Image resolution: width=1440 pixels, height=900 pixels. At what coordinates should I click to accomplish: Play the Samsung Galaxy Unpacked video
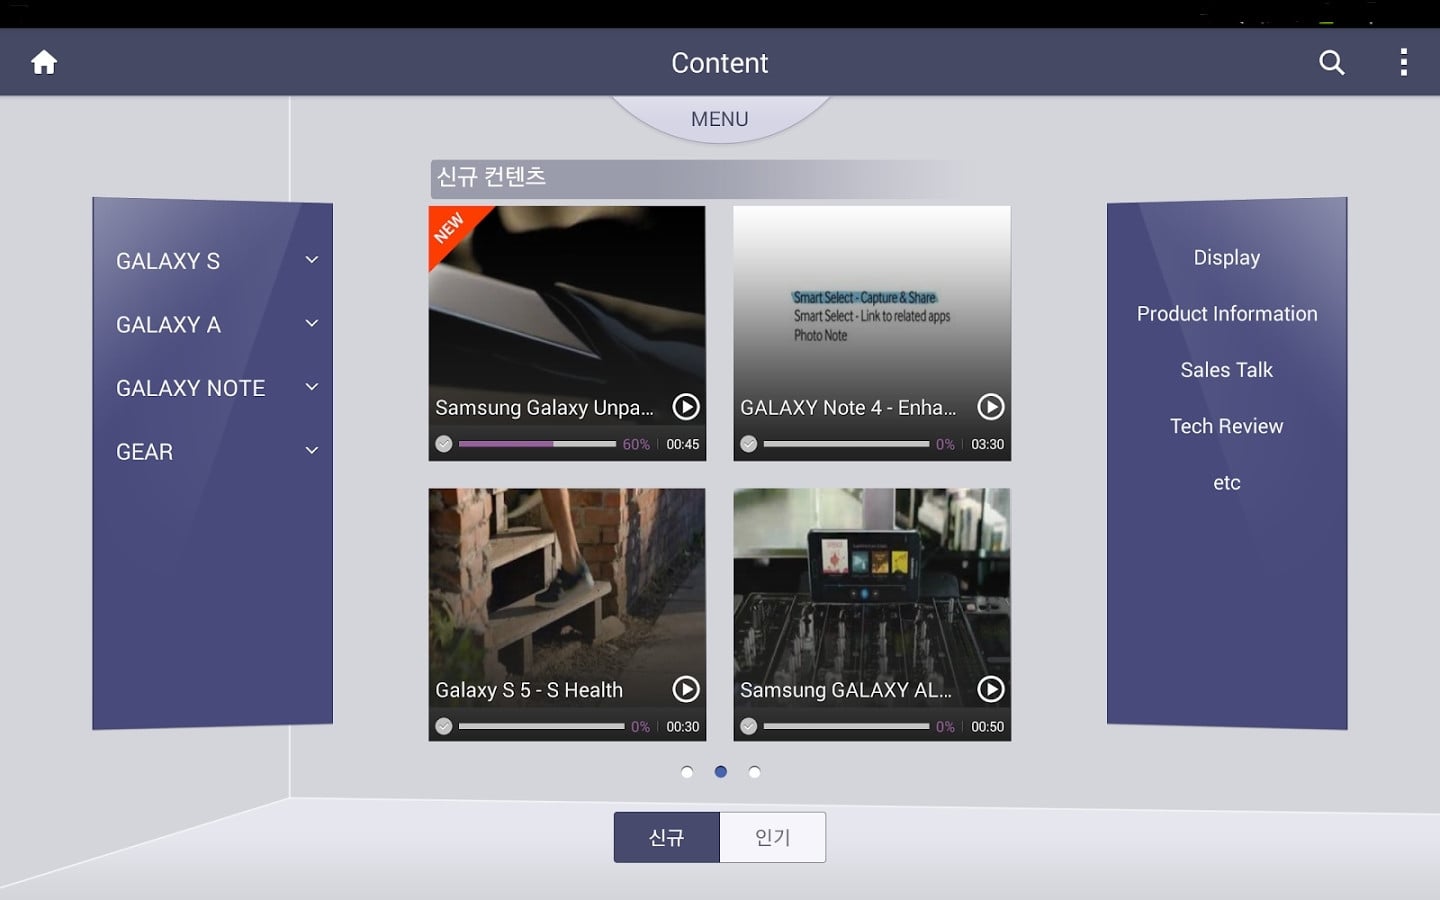click(x=686, y=407)
